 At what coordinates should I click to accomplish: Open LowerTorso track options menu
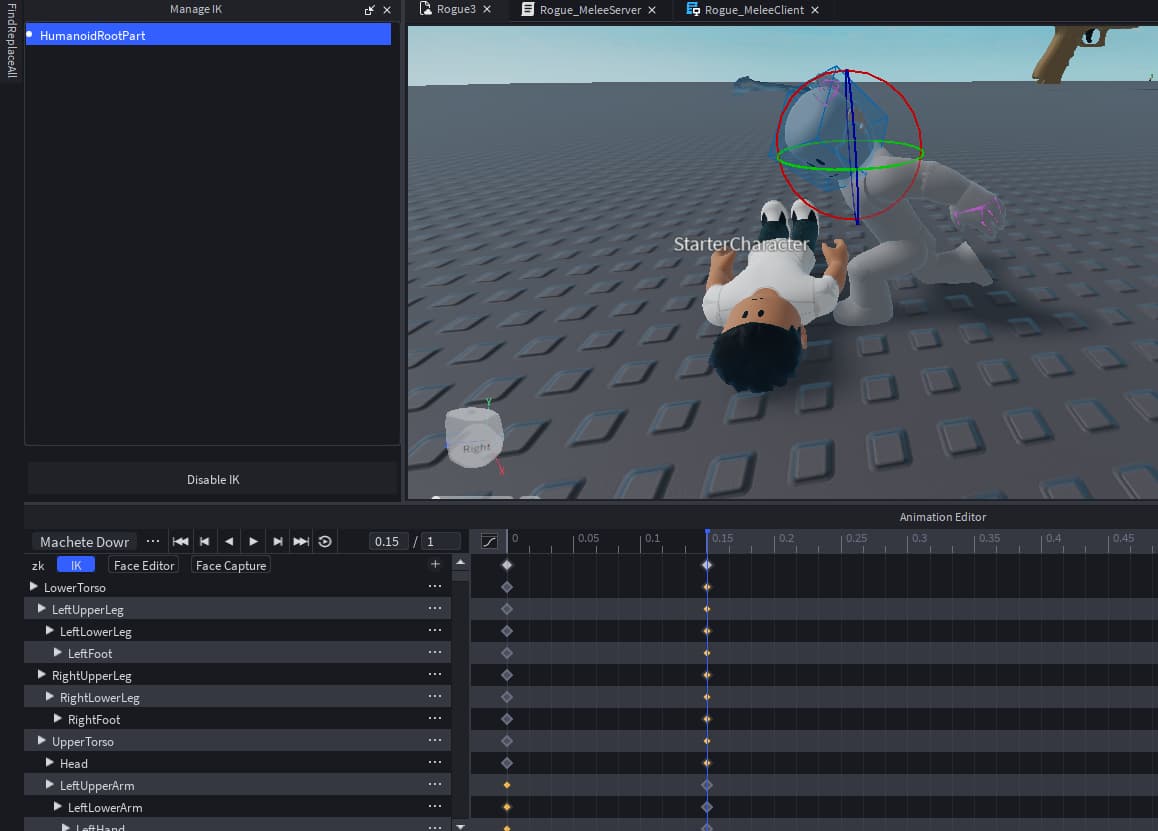[435, 587]
